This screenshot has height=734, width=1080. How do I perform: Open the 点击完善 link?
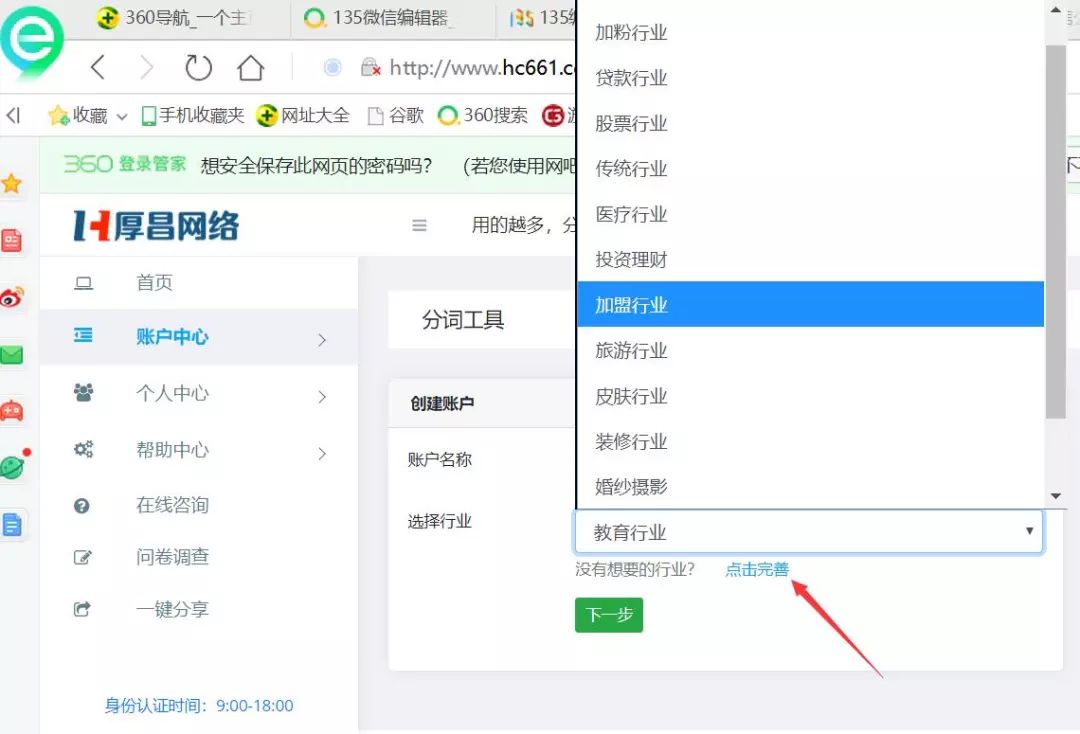click(x=756, y=569)
